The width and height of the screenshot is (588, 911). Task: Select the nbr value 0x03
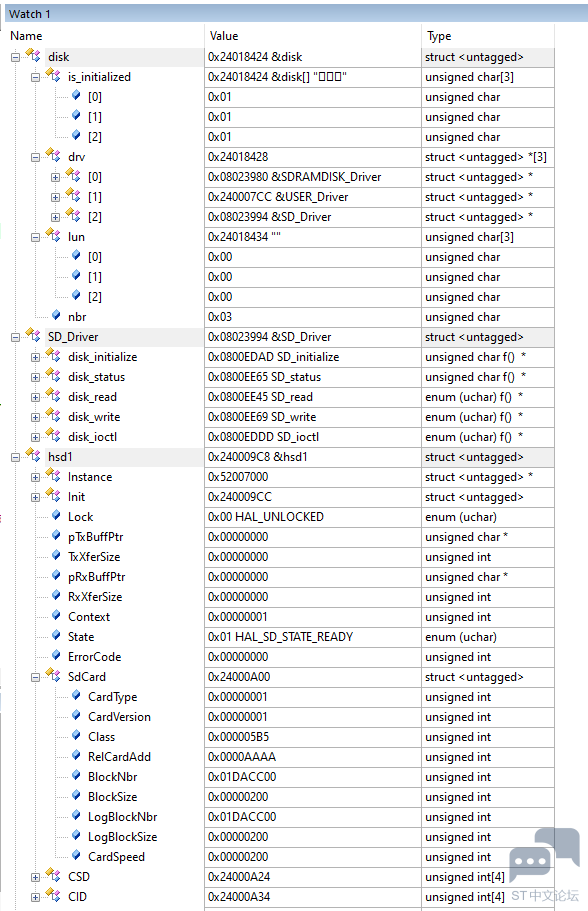(x=220, y=317)
